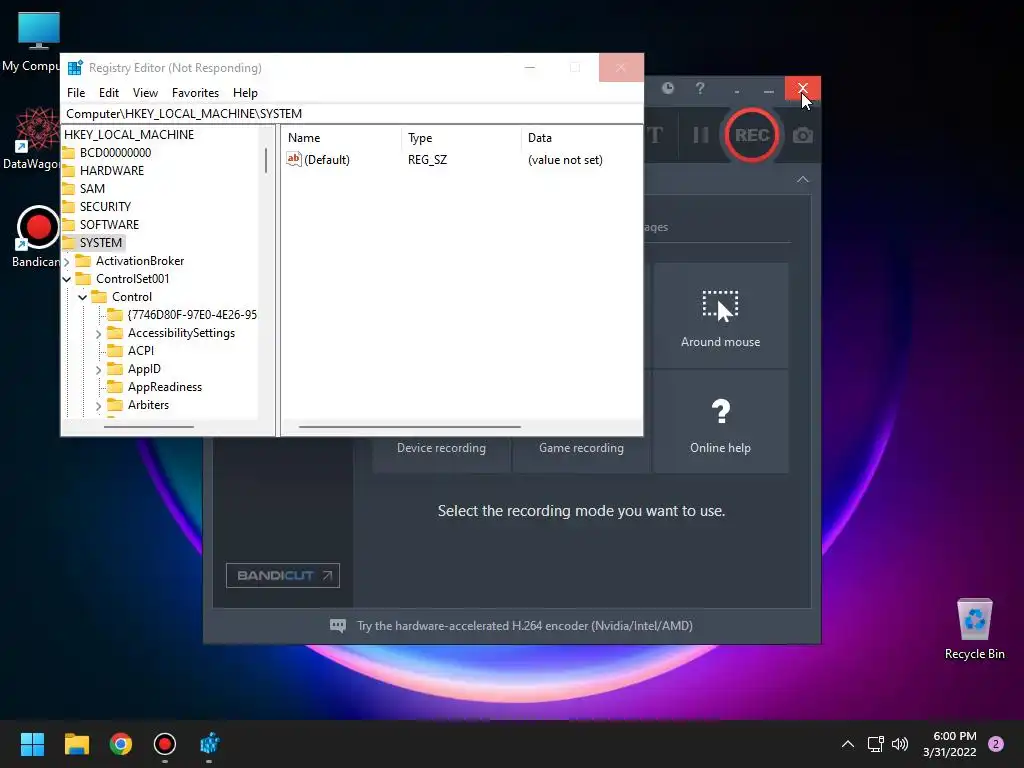Open Google Chrome from the taskbar

coord(121,744)
